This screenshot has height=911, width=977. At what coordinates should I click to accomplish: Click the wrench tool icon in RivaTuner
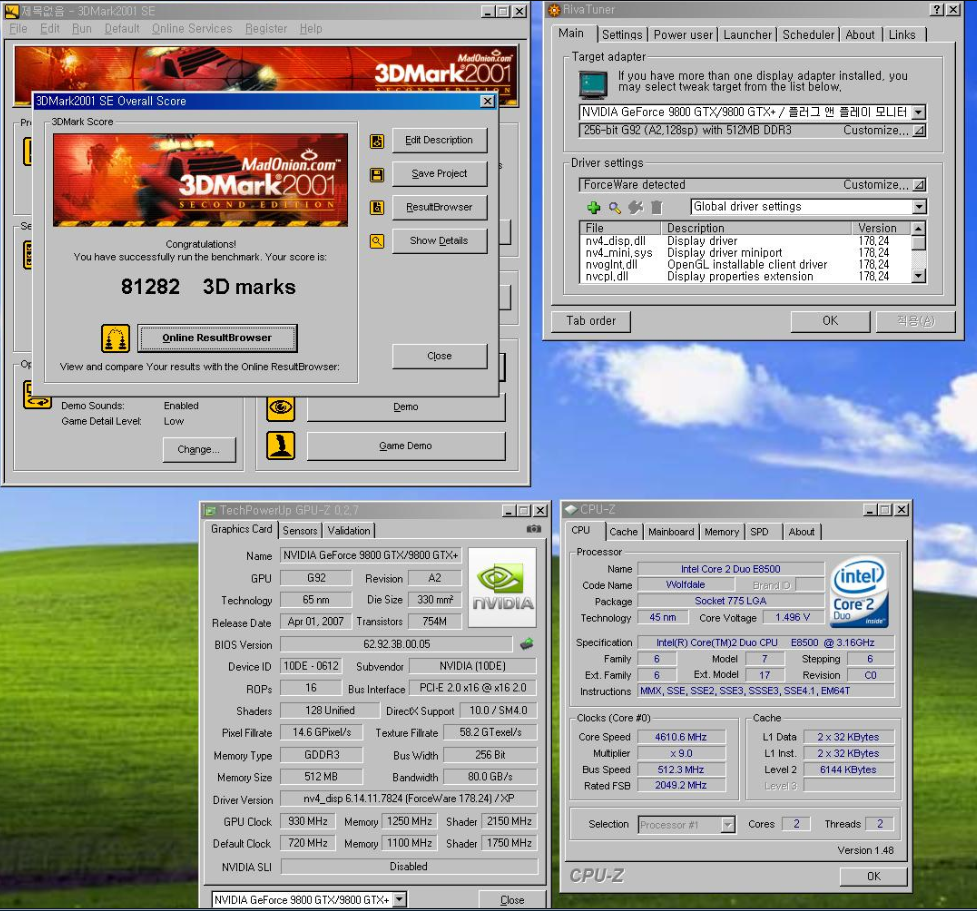tap(636, 207)
